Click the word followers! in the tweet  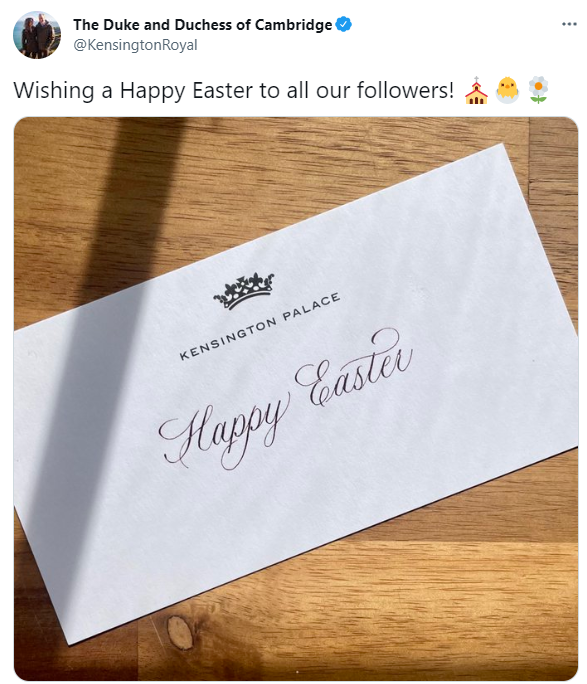tap(405, 90)
